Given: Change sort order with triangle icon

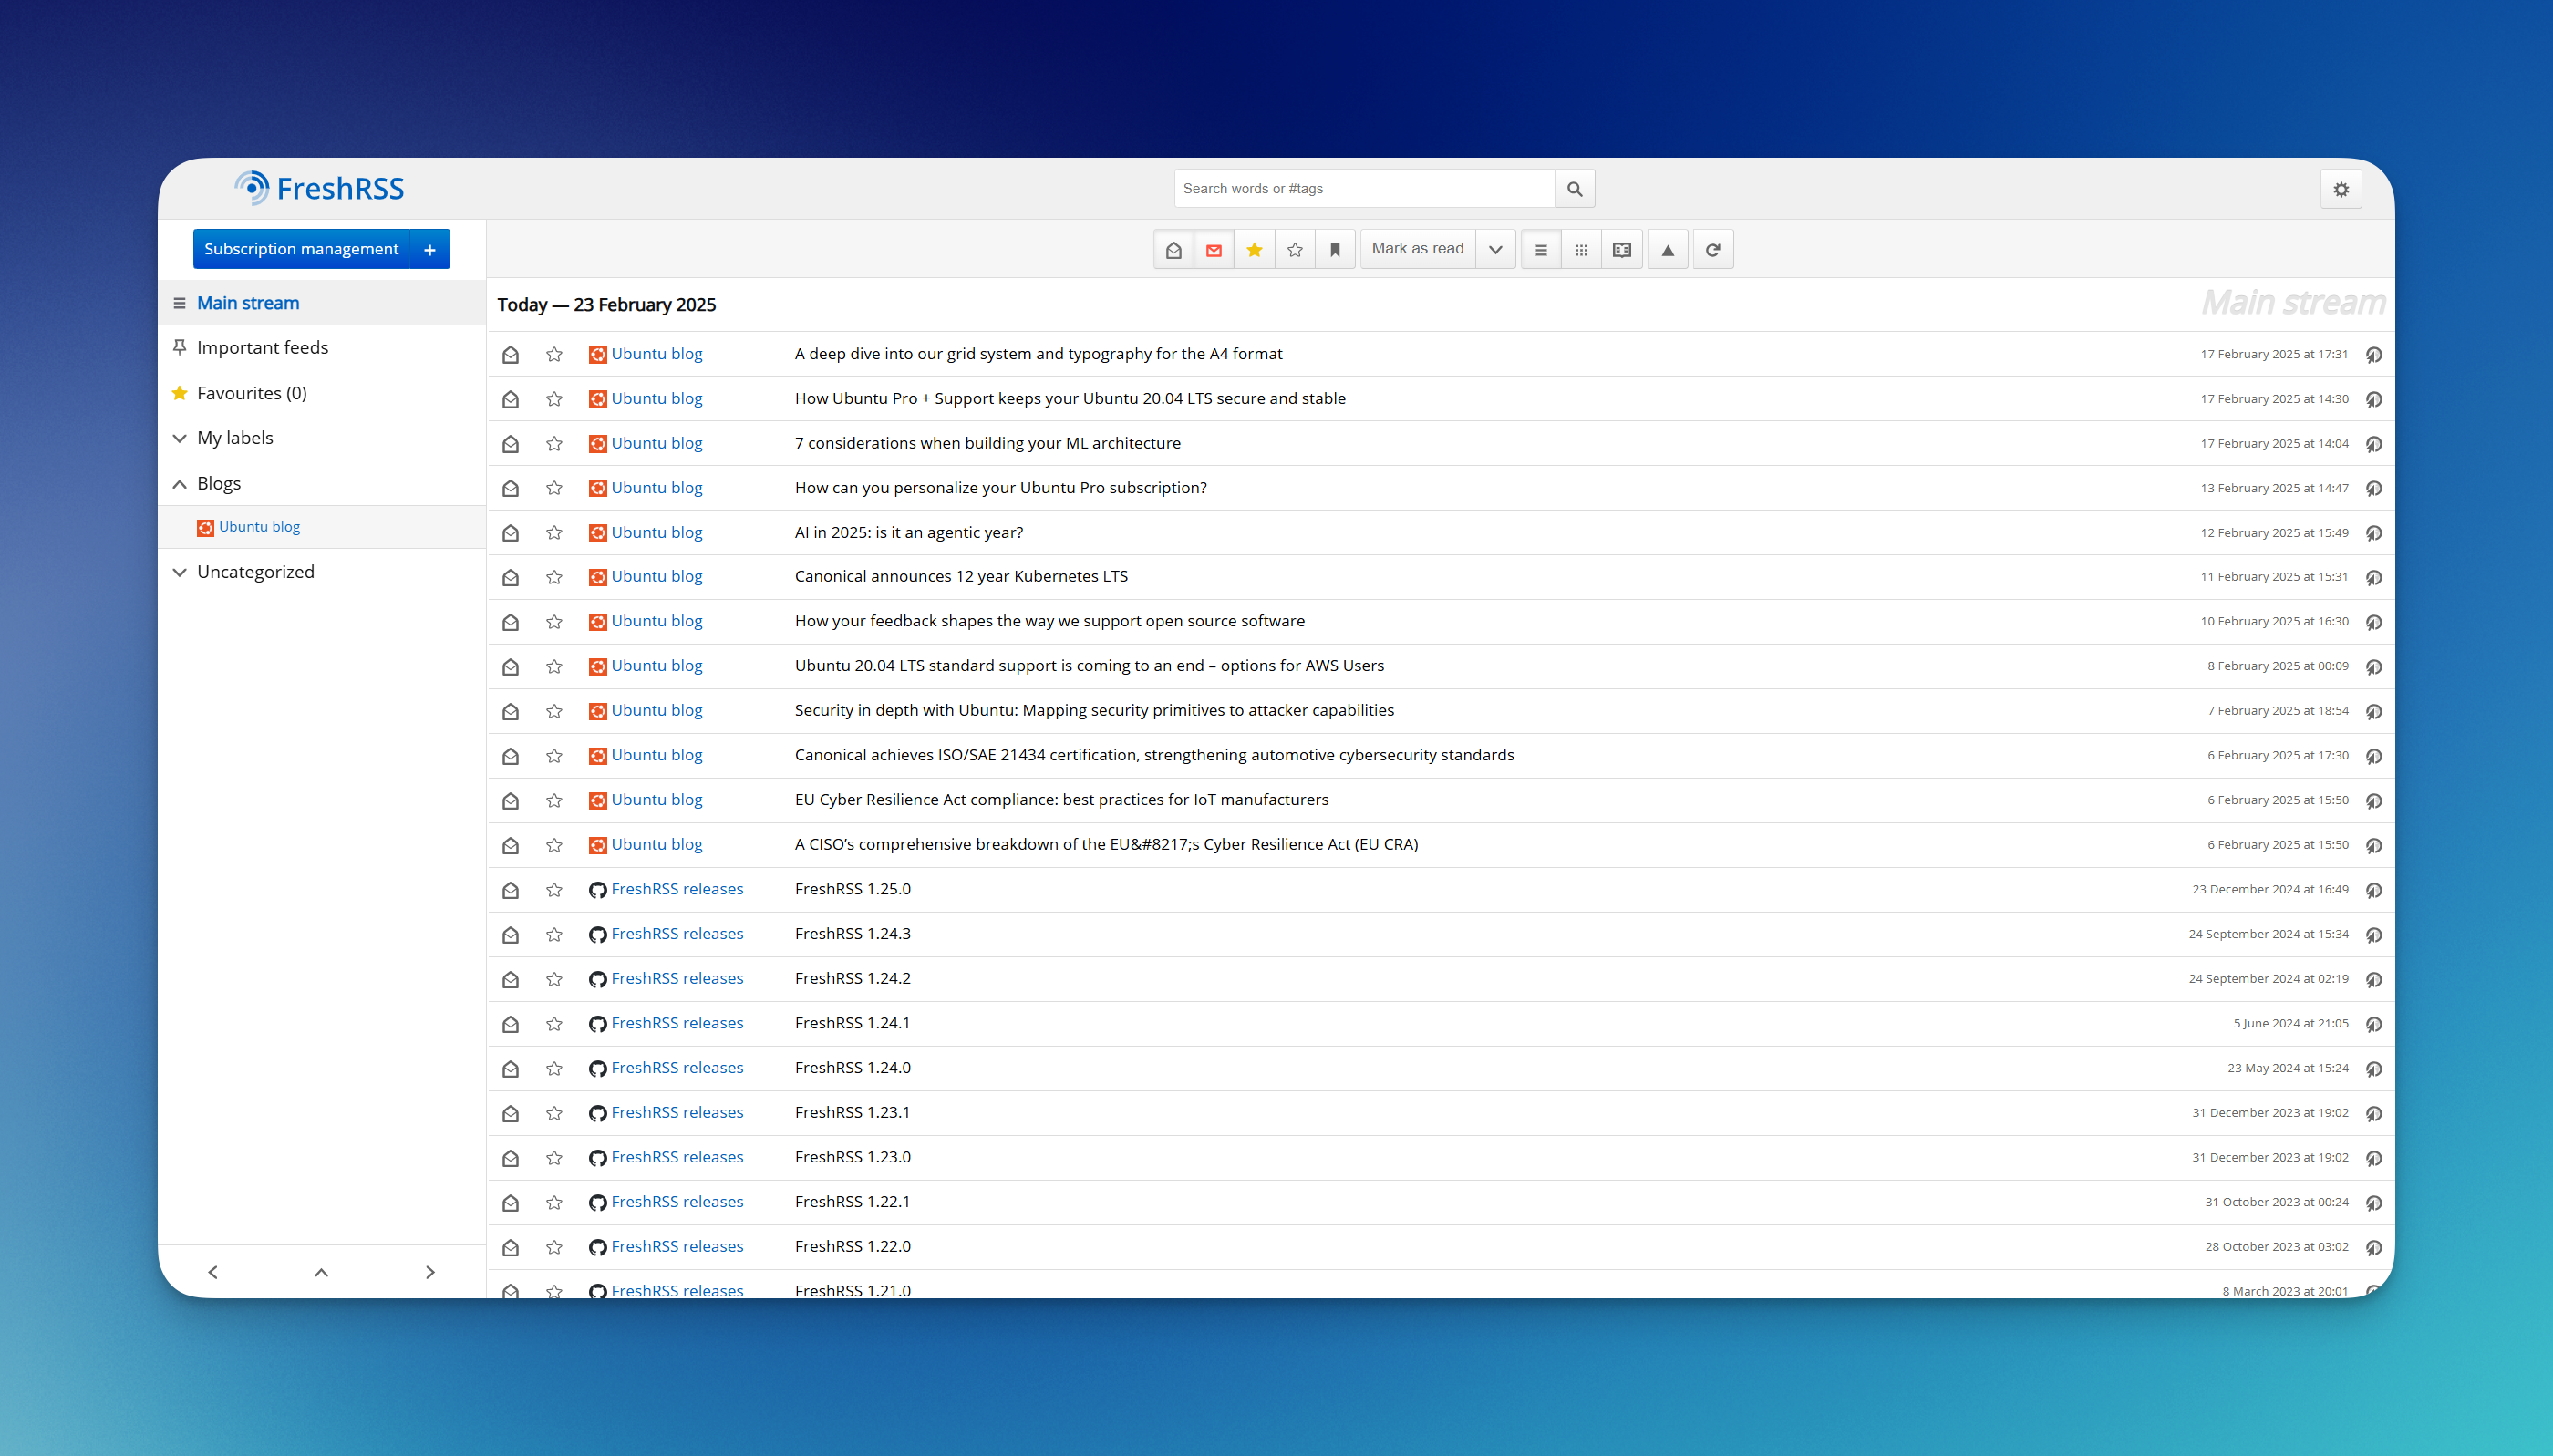Looking at the screenshot, I should (1667, 250).
